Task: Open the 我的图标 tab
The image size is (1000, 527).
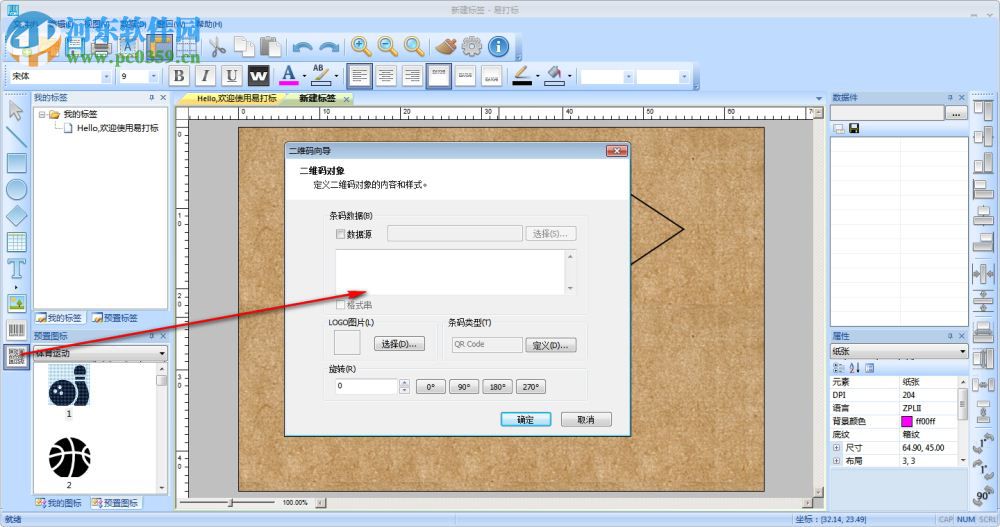Action: (x=59, y=503)
